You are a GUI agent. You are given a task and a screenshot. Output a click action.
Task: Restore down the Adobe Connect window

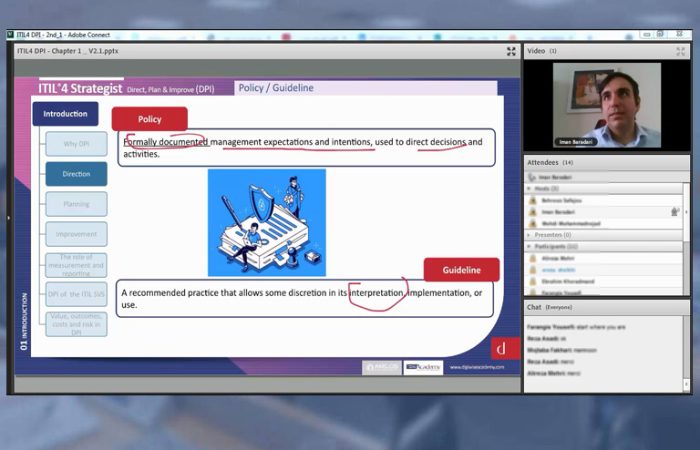(x=661, y=34)
